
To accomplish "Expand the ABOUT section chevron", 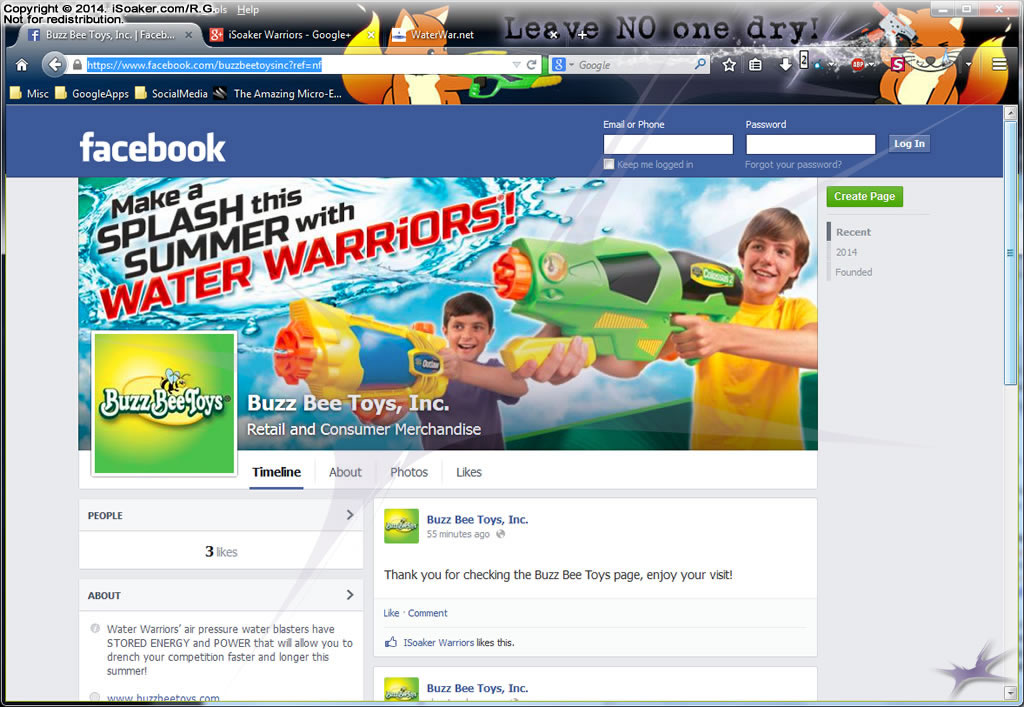I will 350,595.
